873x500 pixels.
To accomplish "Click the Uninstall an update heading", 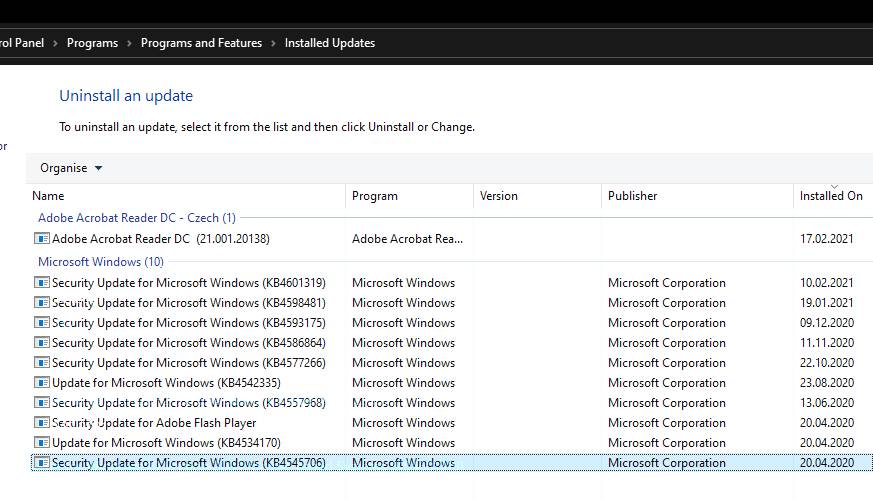I will coord(126,96).
